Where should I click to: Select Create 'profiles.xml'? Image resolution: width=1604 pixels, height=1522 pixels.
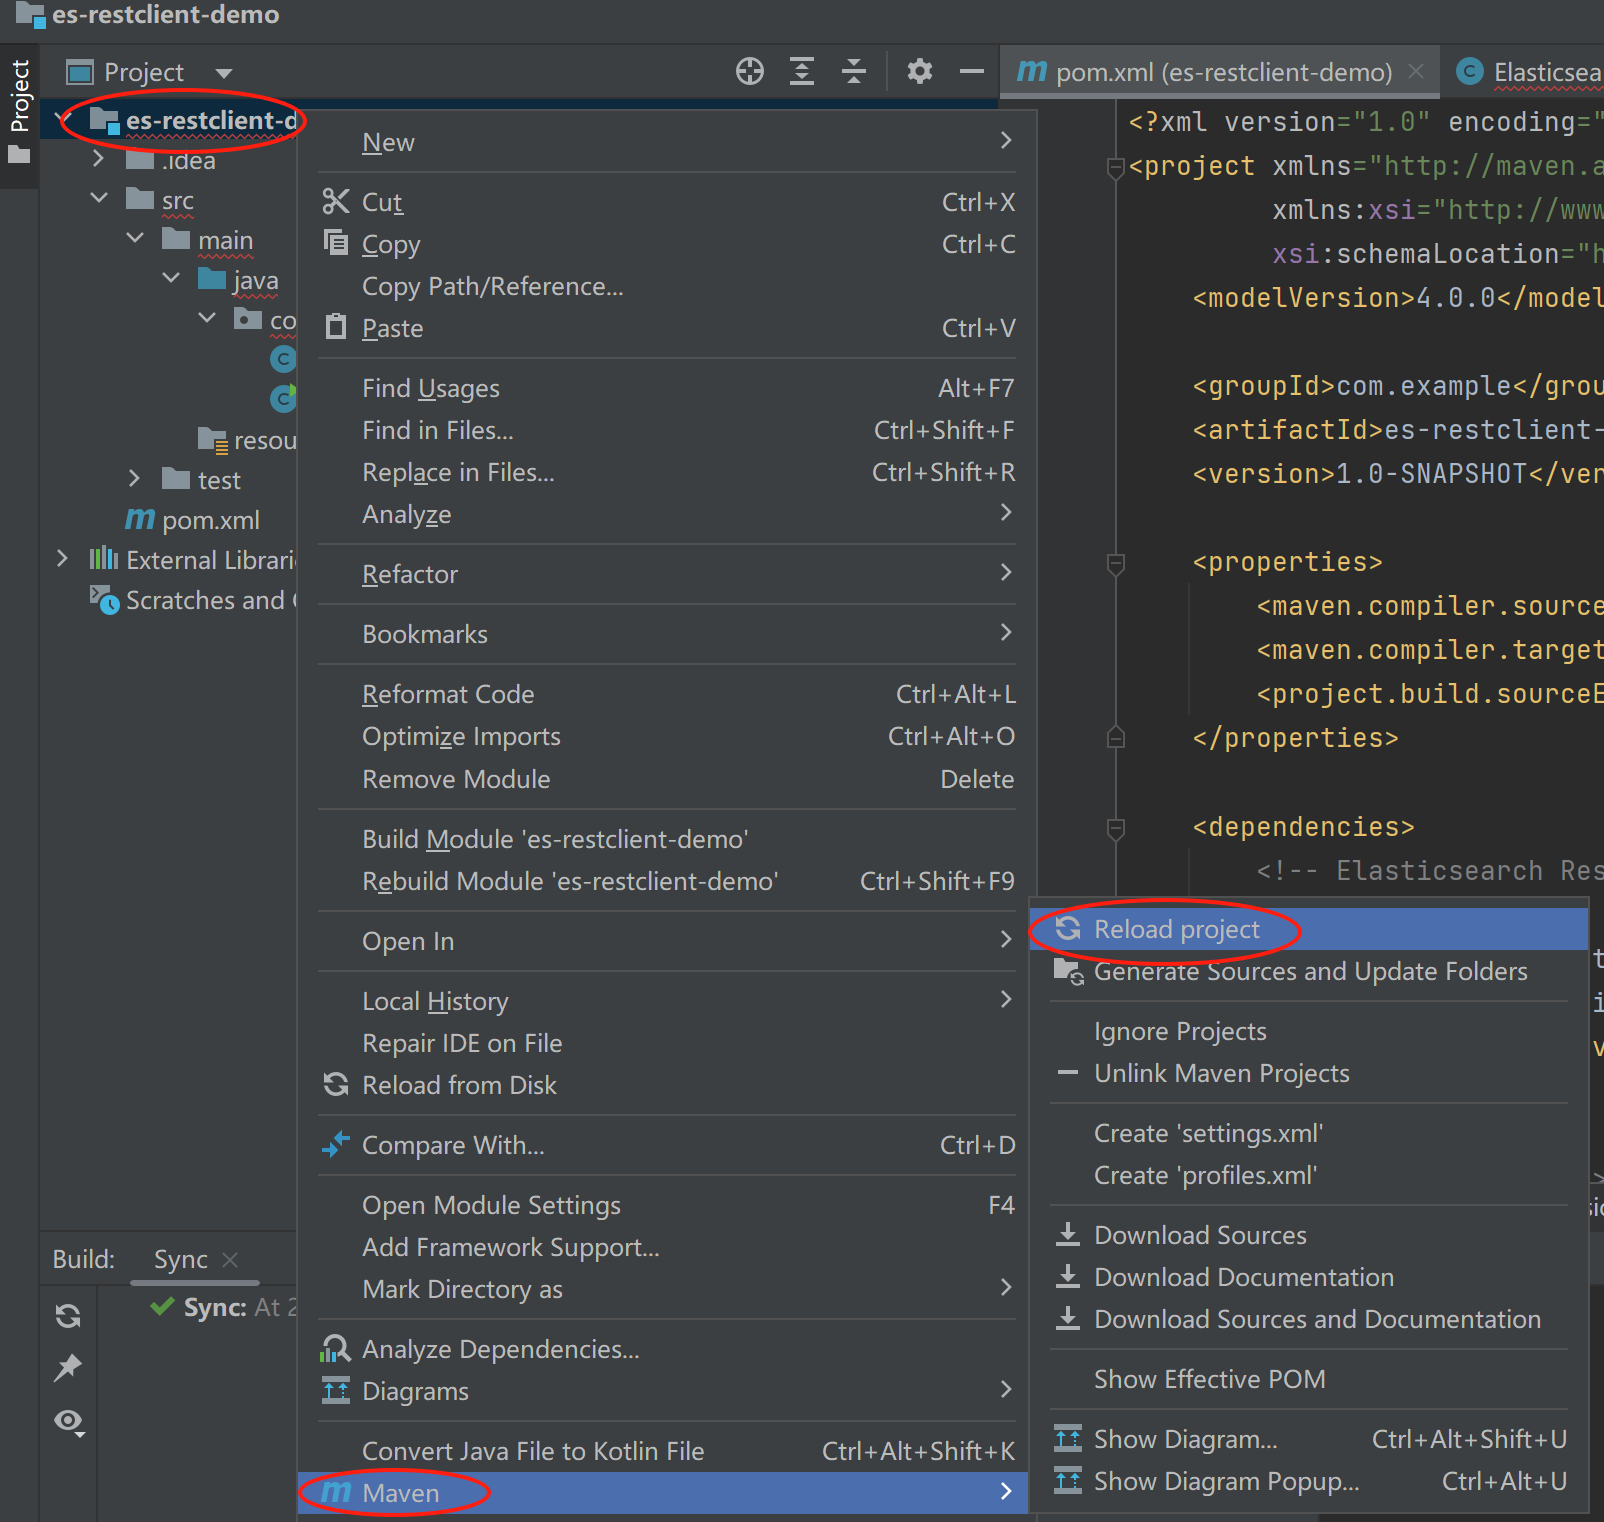click(x=1309, y=1174)
